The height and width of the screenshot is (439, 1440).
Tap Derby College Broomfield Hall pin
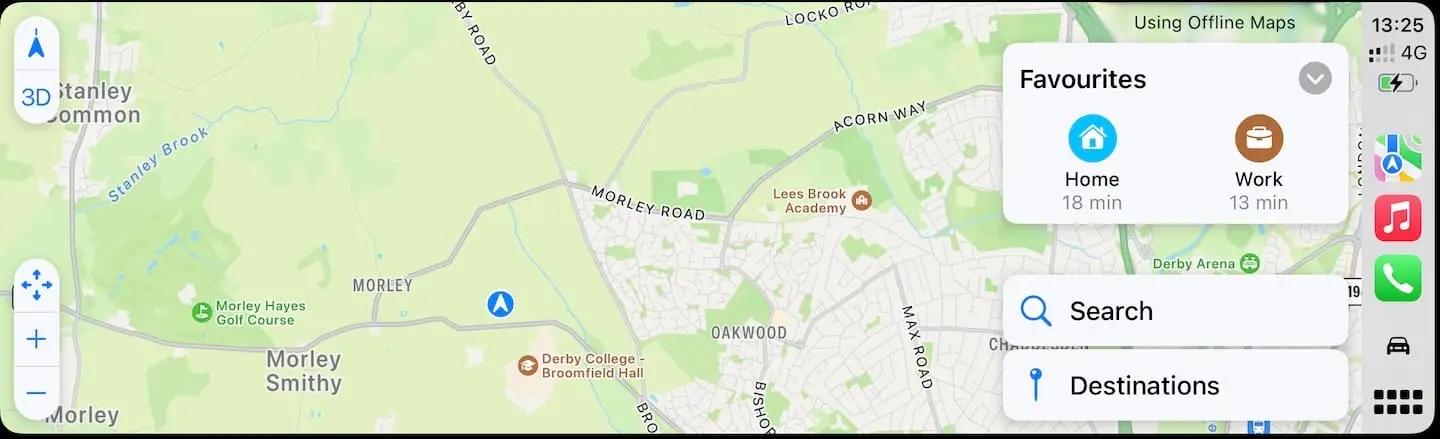coord(527,366)
